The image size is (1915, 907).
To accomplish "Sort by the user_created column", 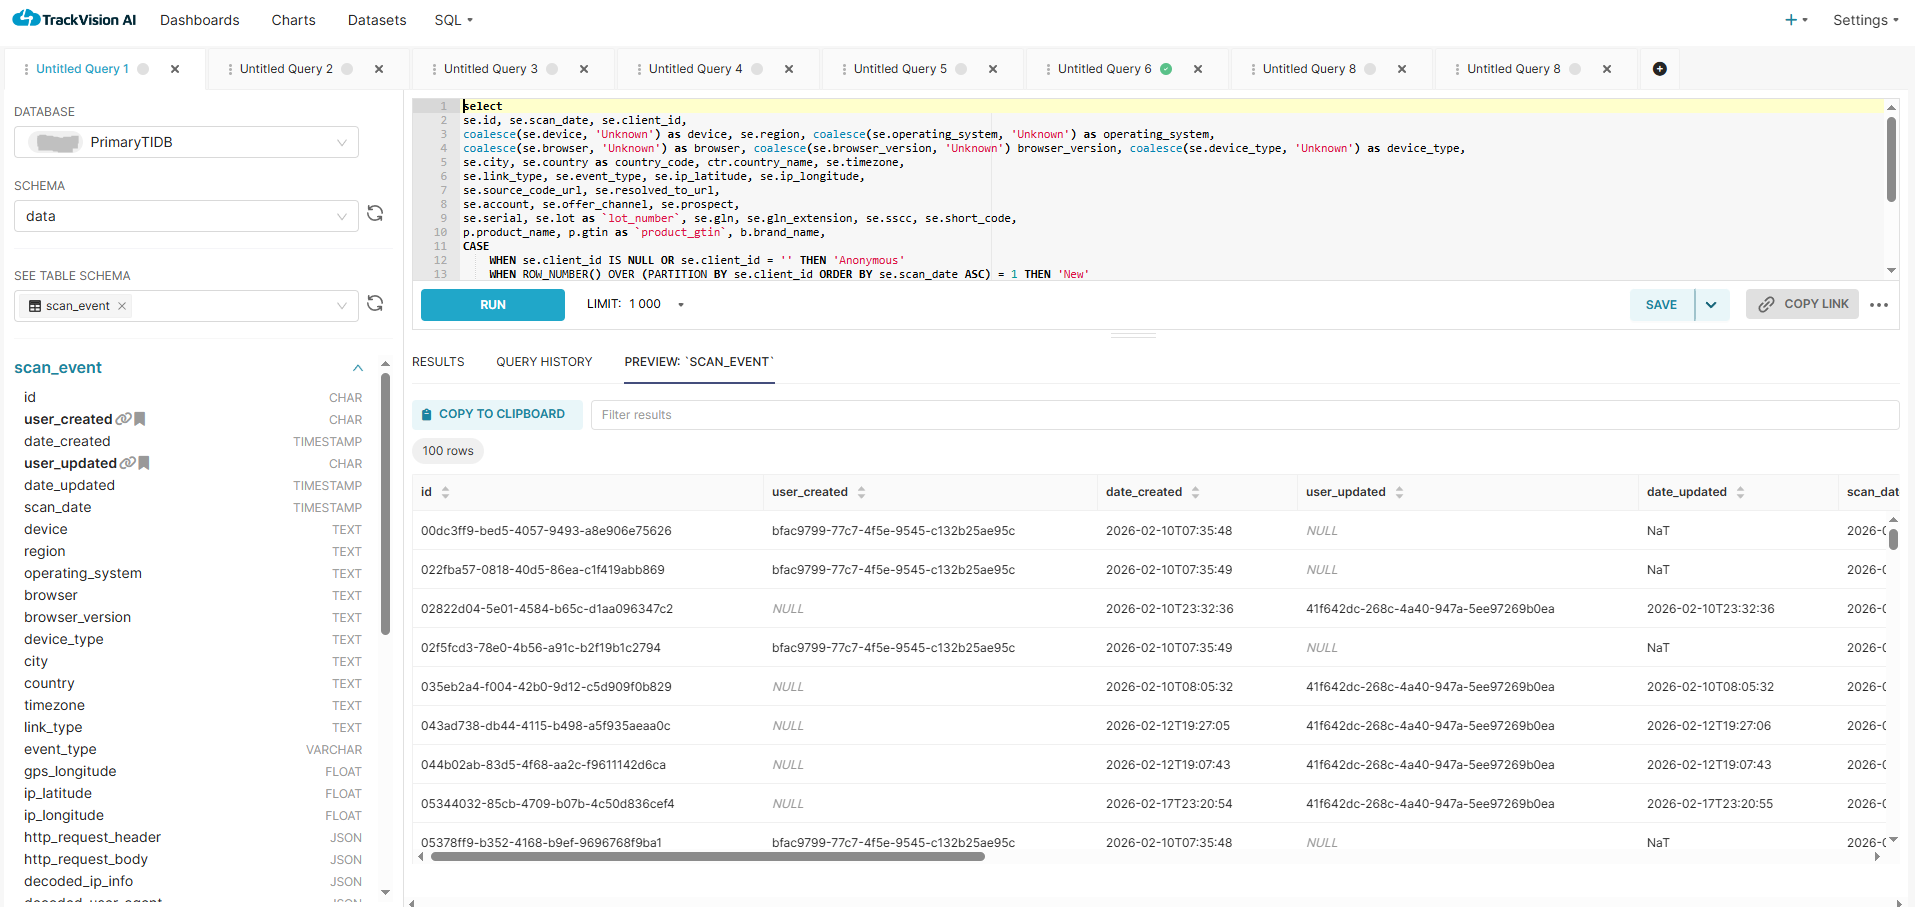I will click(x=861, y=492).
